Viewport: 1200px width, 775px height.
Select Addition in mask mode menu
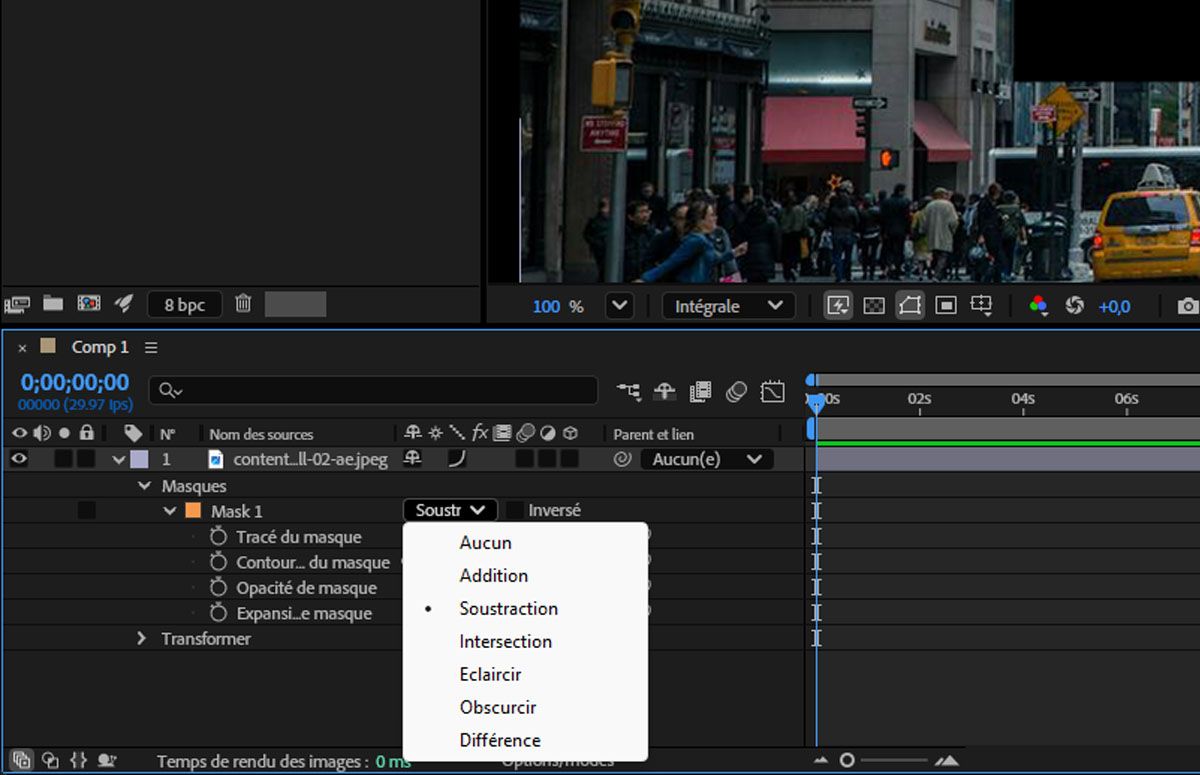tap(493, 575)
